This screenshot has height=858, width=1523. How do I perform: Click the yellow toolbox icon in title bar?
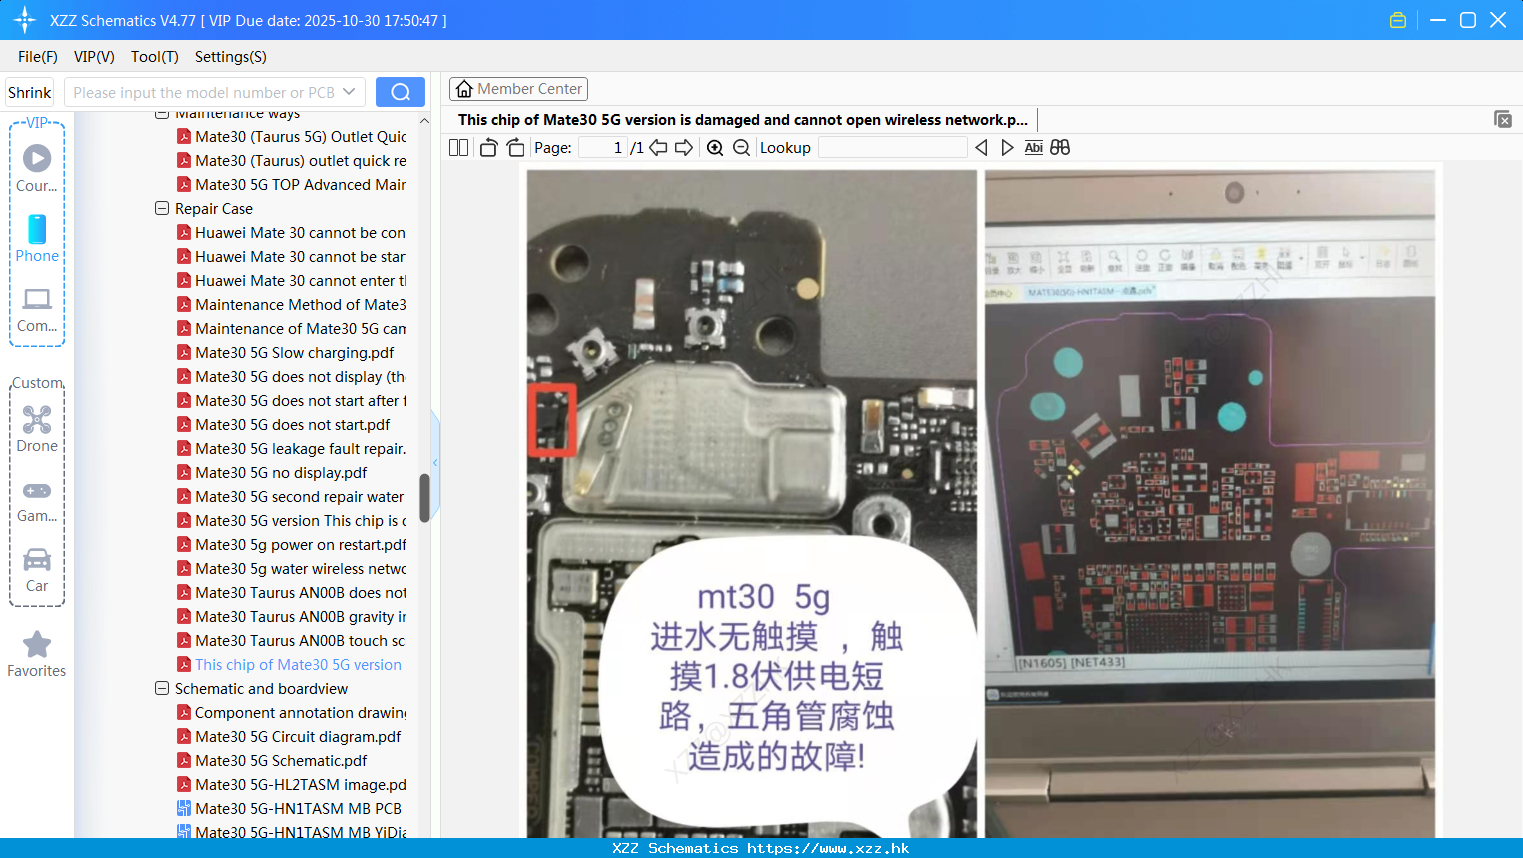(1398, 20)
